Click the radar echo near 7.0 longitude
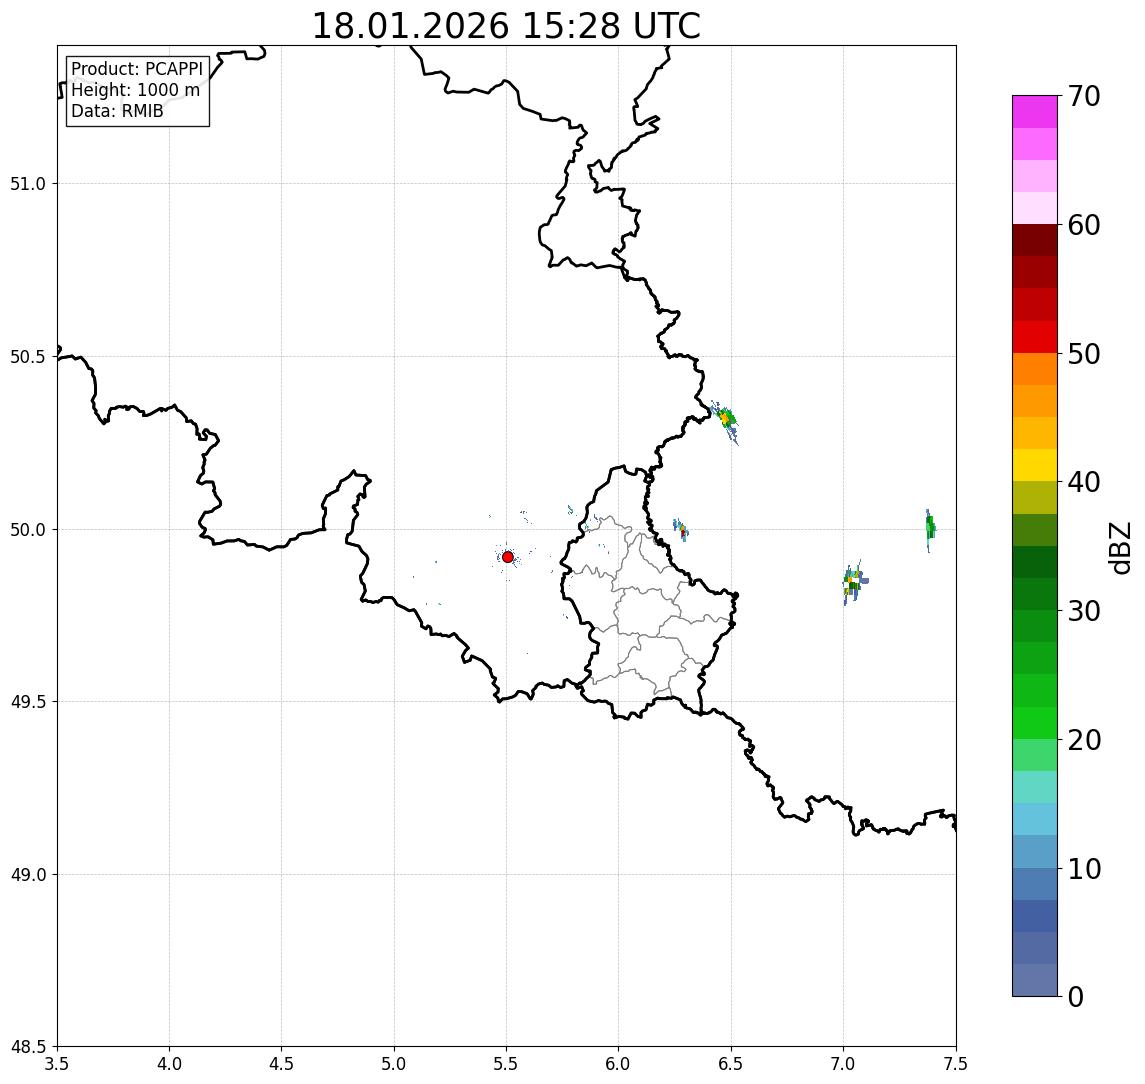The width and height of the screenshot is (1145, 1084). 853,582
